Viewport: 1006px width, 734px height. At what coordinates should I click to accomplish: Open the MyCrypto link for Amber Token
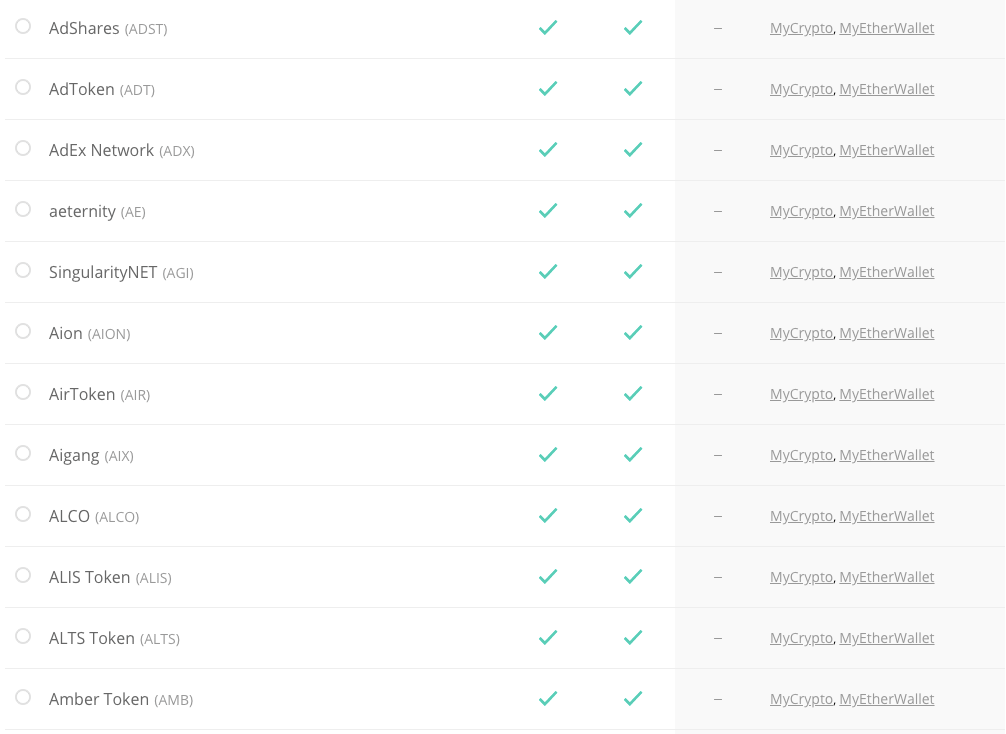click(801, 699)
